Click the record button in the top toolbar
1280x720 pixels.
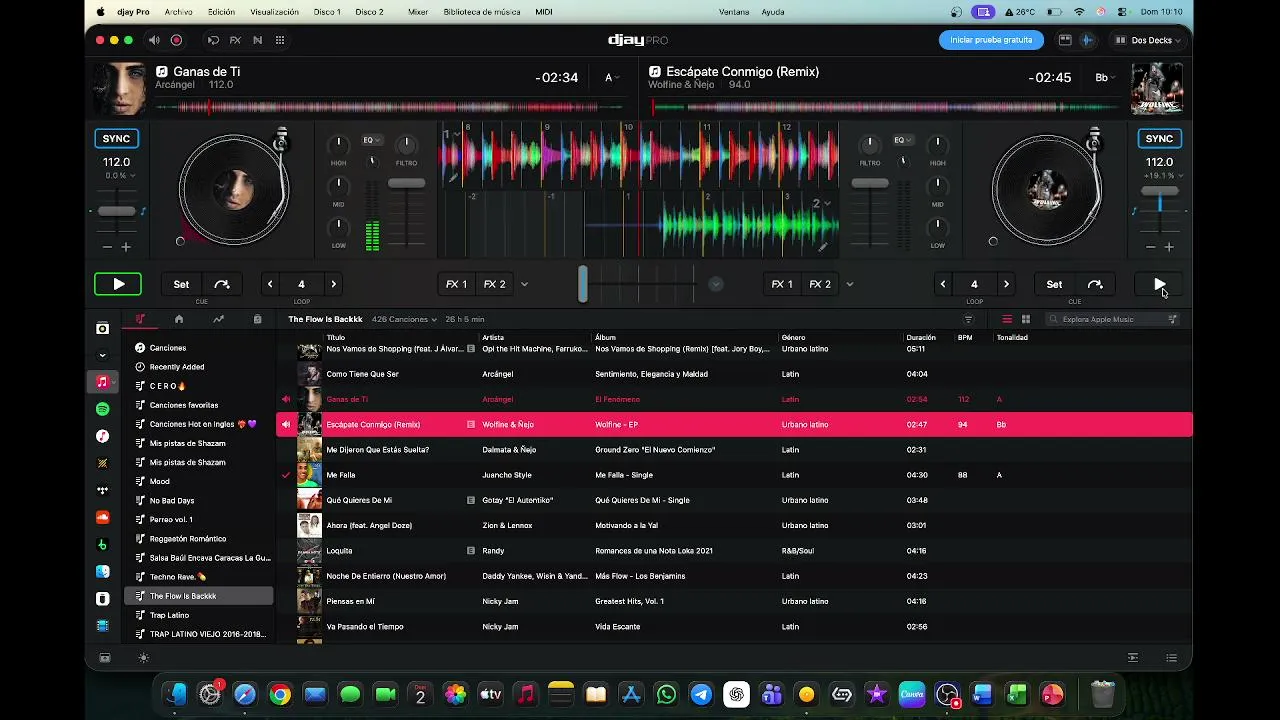[x=176, y=40]
